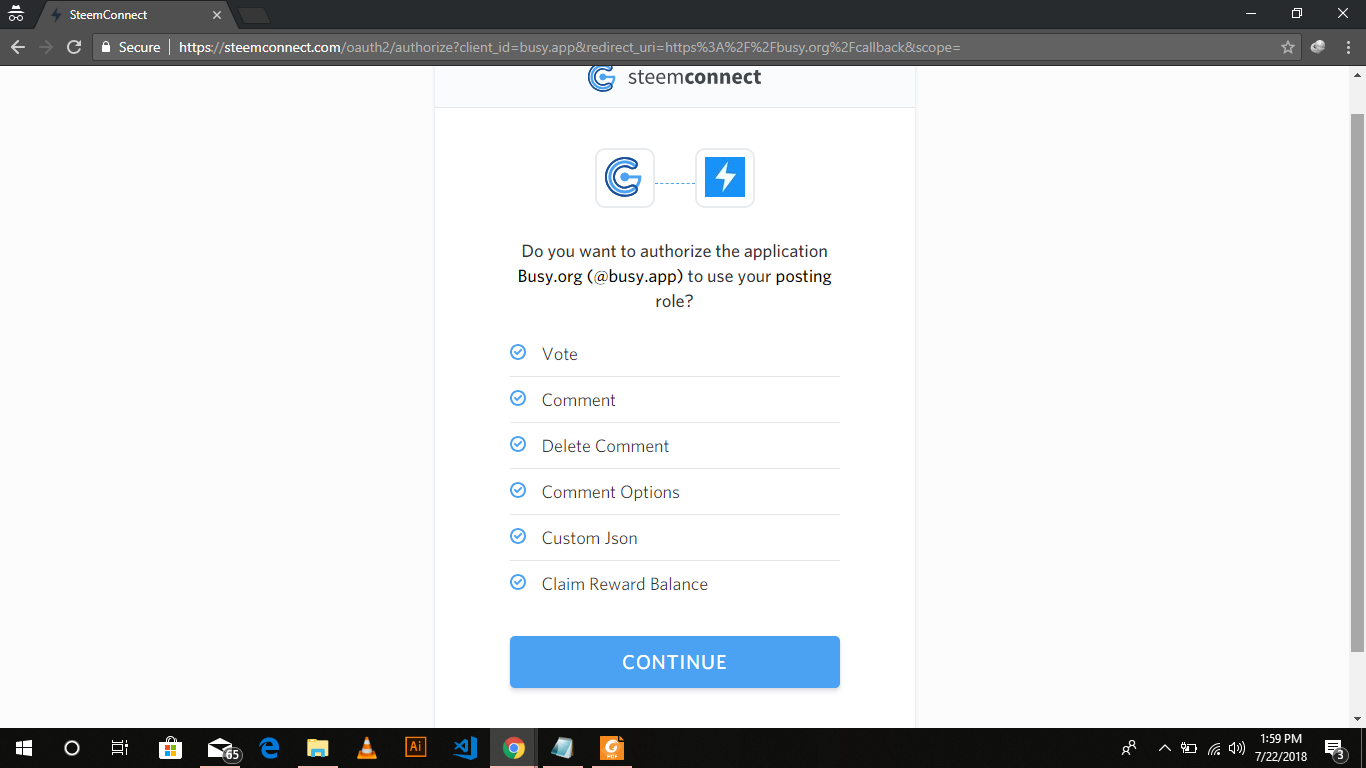Open the Action Center notifications icon
The height and width of the screenshot is (768, 1366).
pyautogui.click(x=1335, y=748)
